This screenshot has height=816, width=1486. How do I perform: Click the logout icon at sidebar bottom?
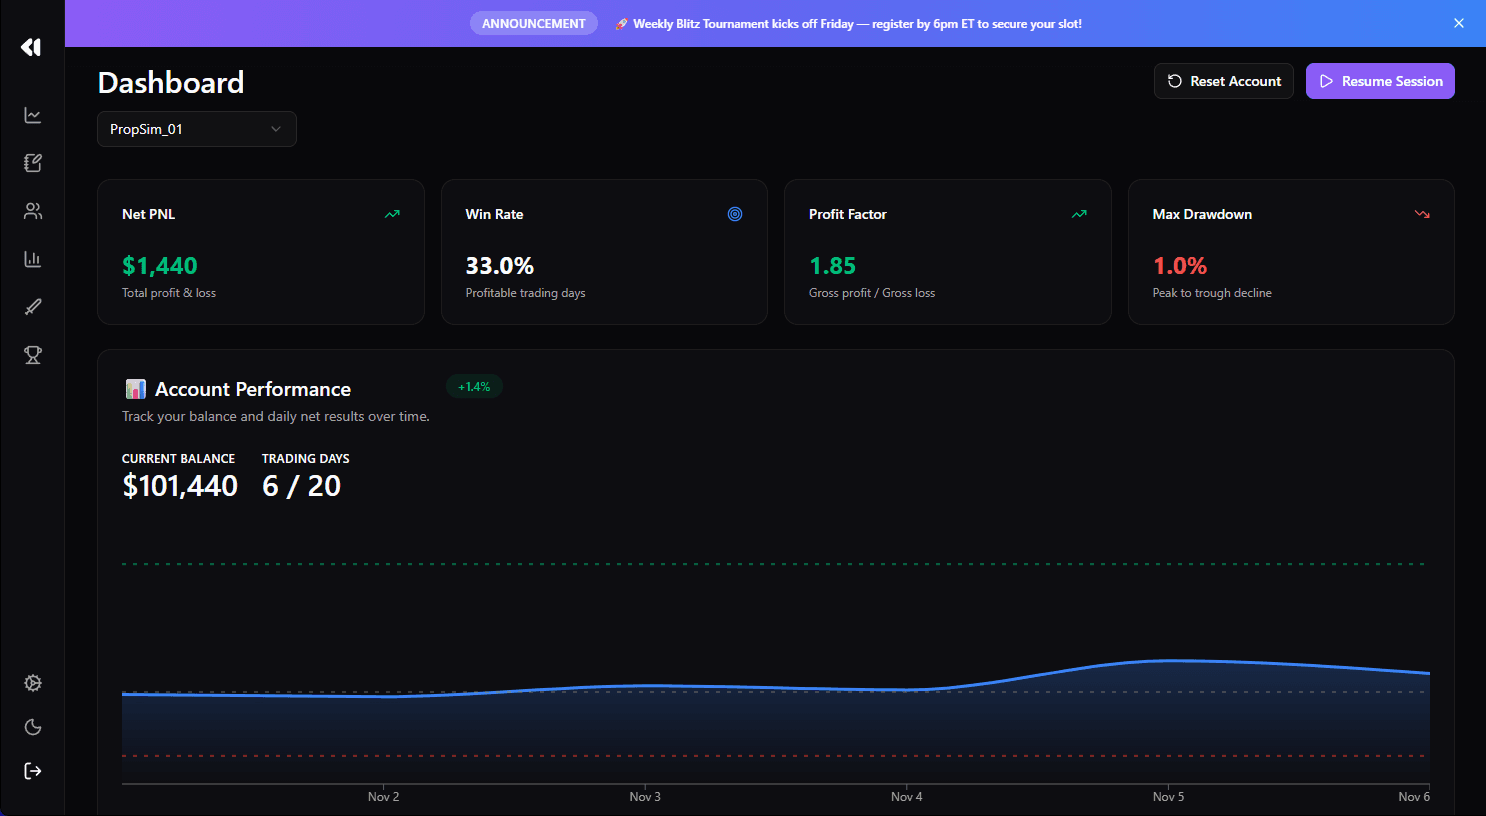pyautogui.click(x=32, y=770)
